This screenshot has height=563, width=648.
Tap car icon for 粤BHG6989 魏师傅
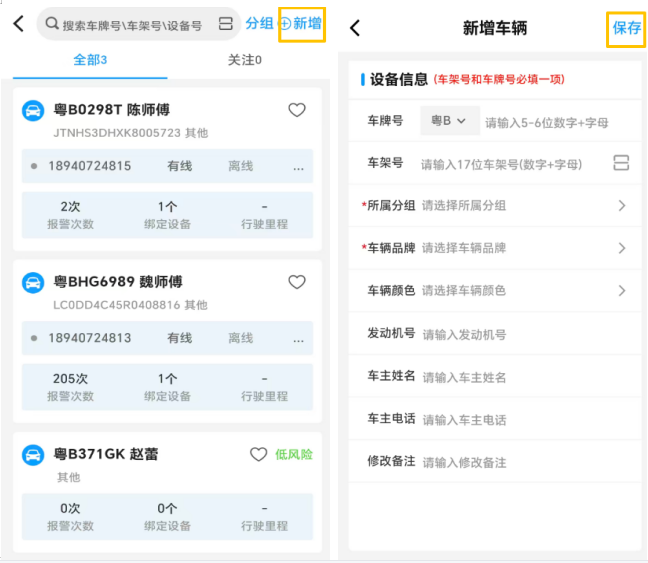(33, 283)
